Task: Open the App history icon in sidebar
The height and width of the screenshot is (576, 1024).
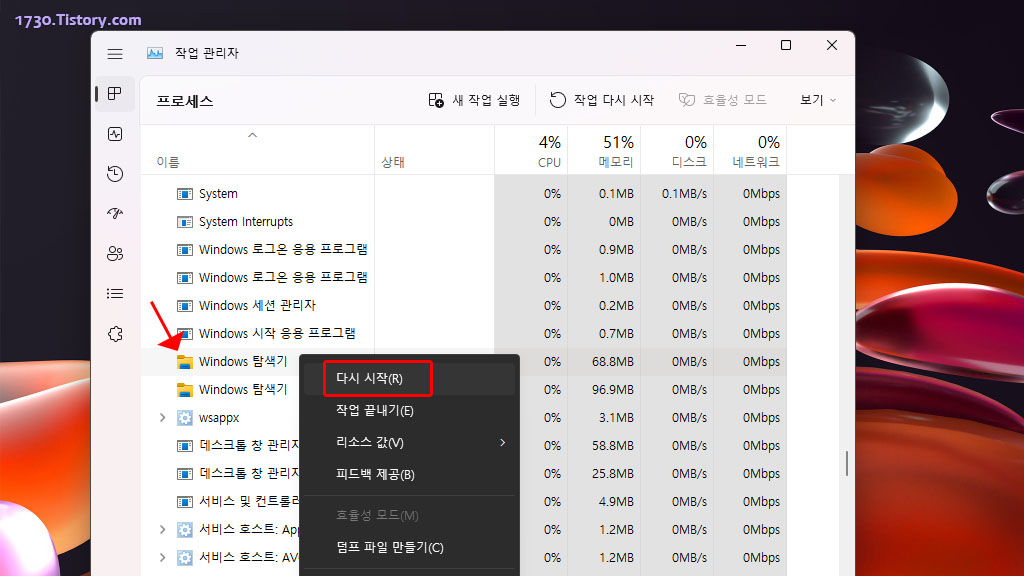Action: pos(115,174)
